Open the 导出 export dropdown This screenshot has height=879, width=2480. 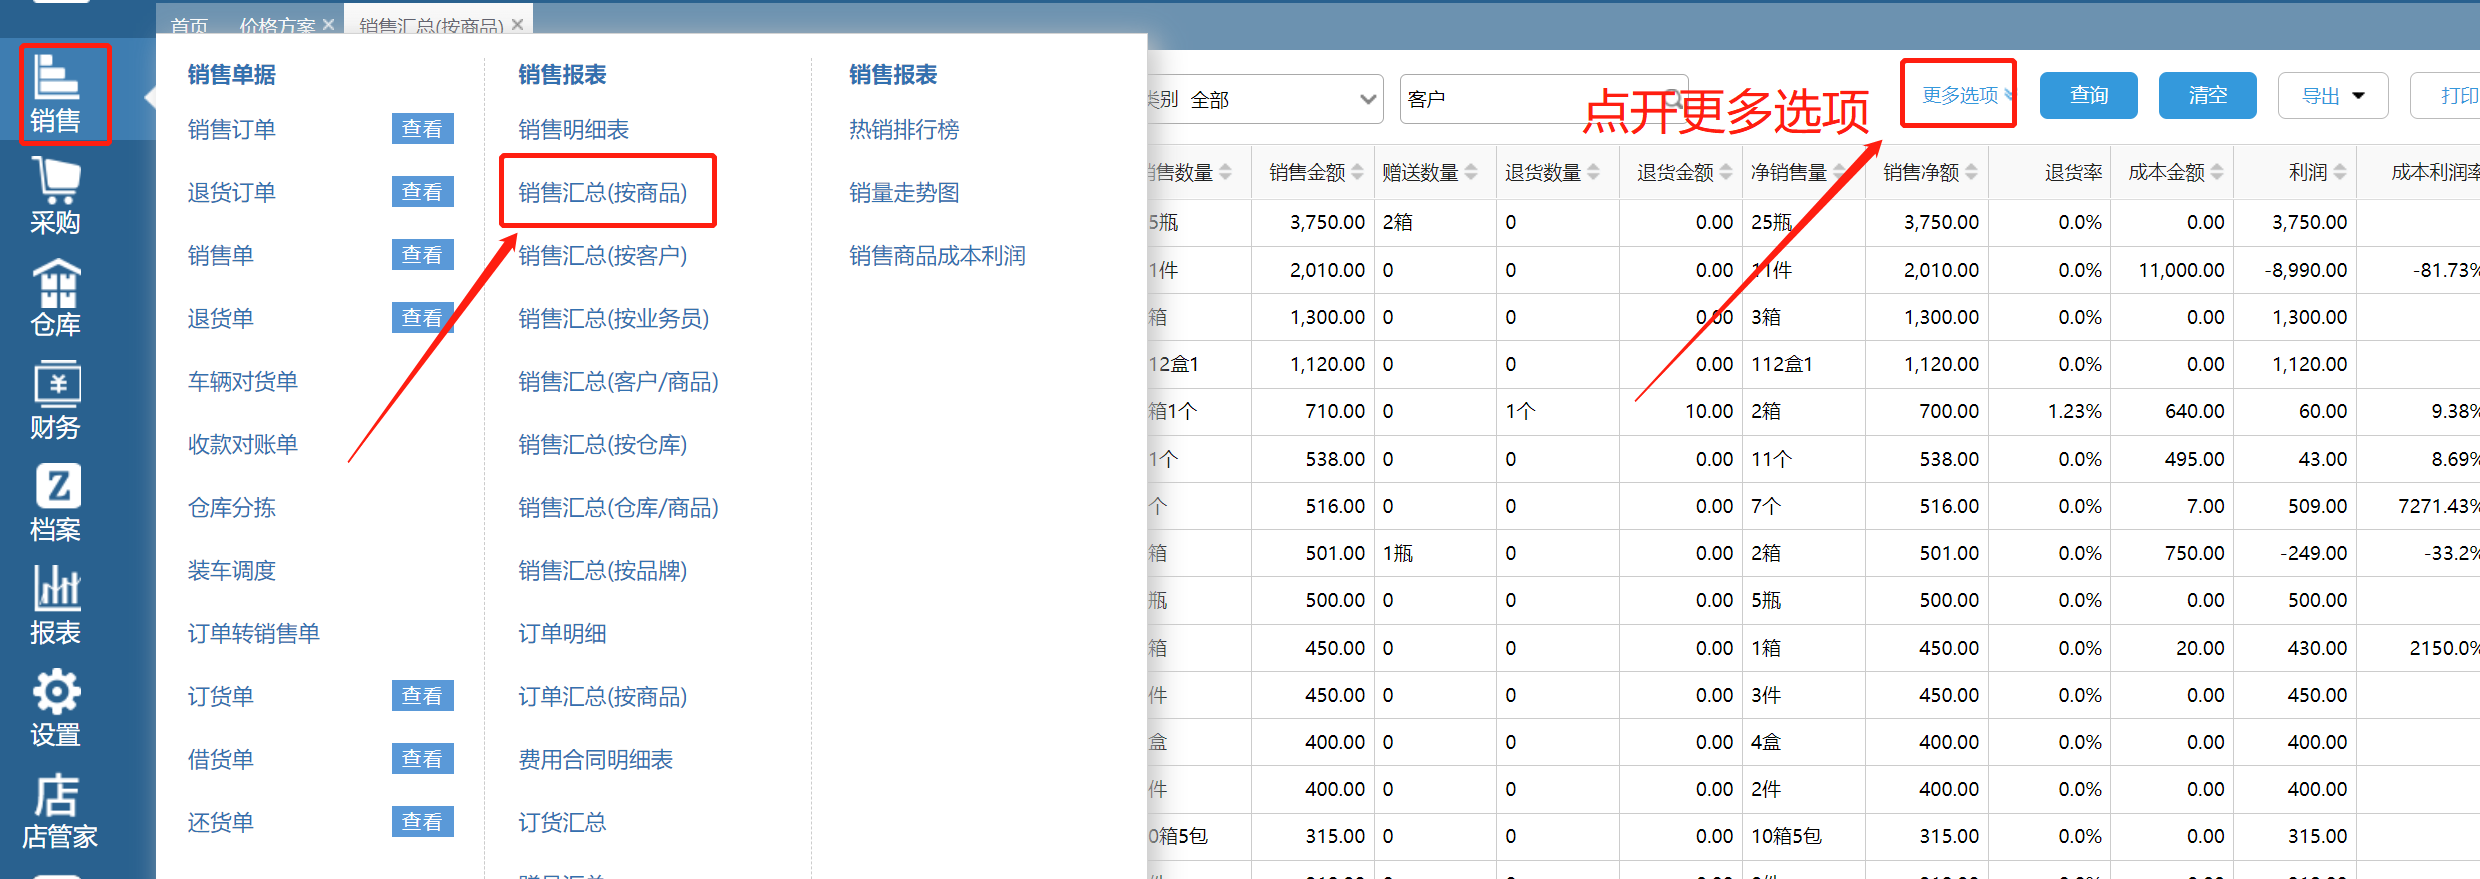2332,96
